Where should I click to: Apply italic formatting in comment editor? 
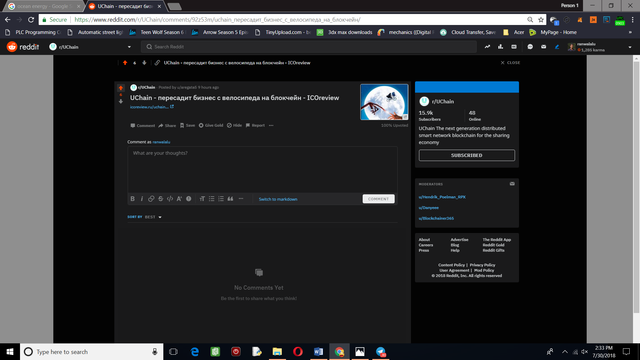point(142,199)
